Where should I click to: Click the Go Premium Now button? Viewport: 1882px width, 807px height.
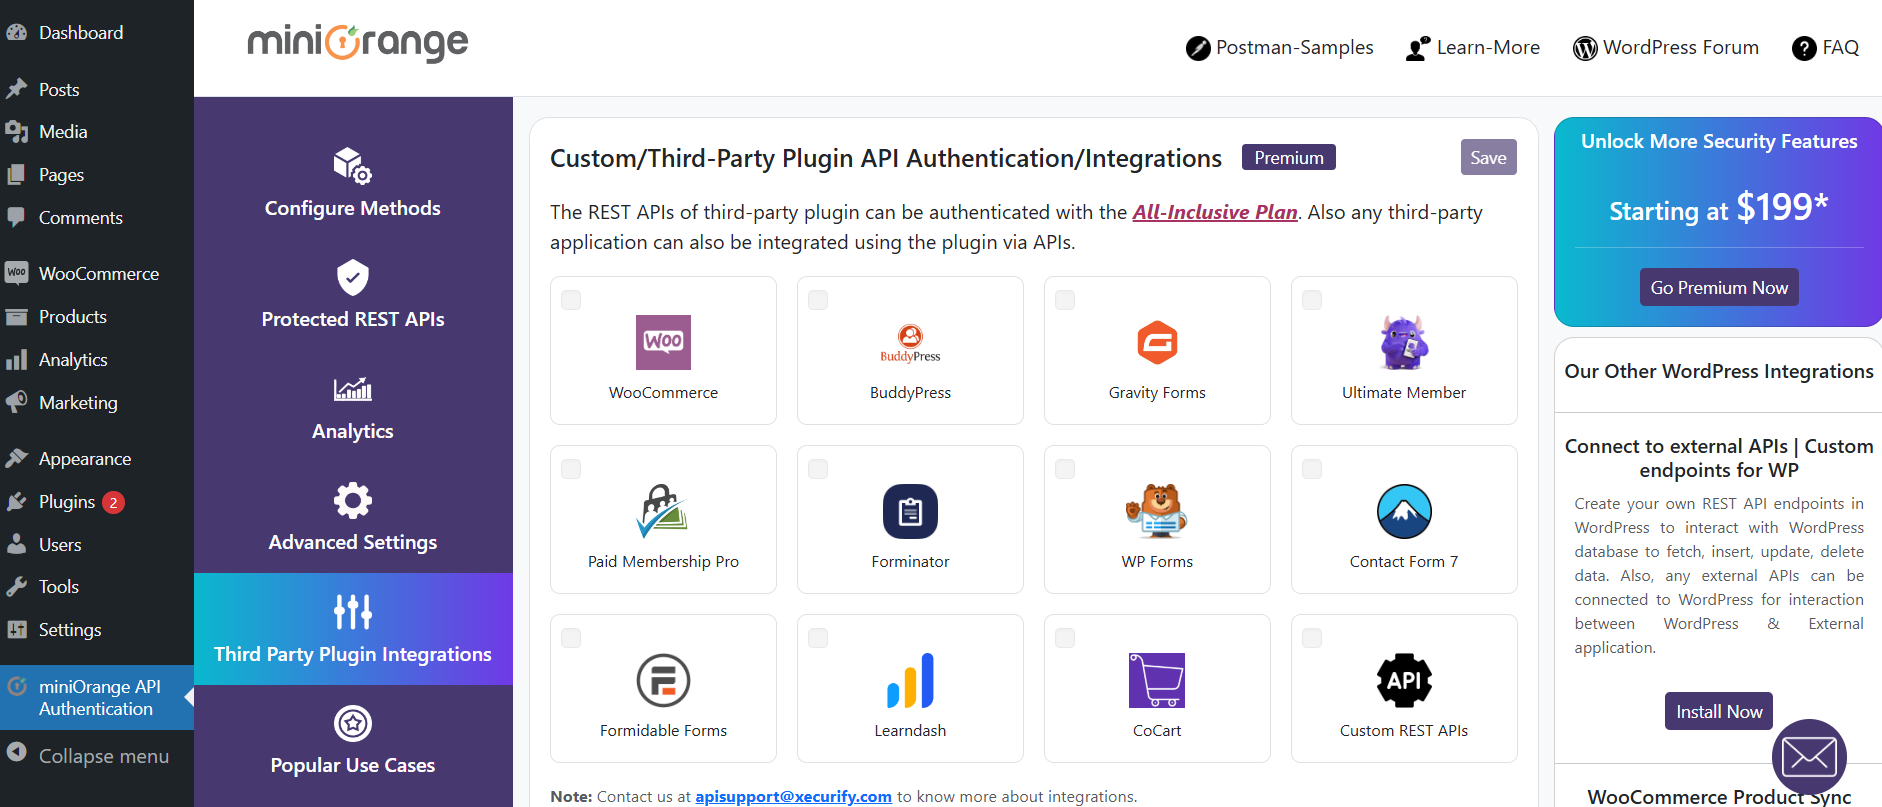coord(1719,287)
